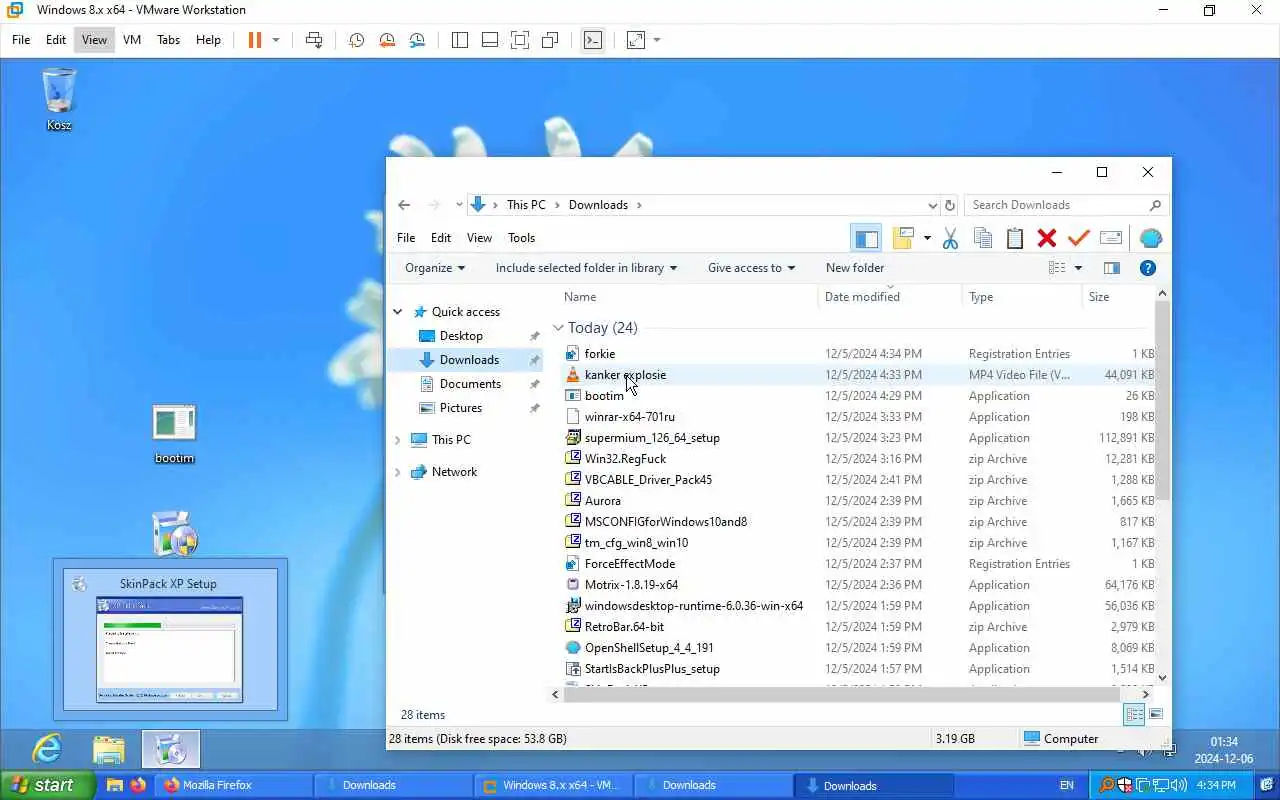This screenshot has height=800, width=1280.
Task: Expand the This PC tree node
Action: (398, 440)
